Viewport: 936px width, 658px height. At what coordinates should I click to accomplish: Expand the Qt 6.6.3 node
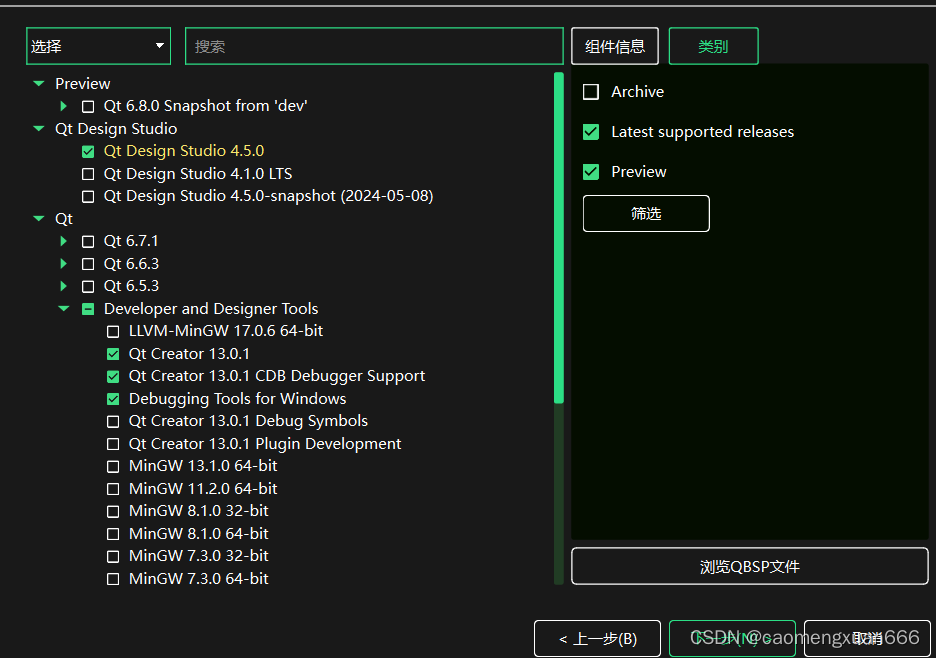63,263
